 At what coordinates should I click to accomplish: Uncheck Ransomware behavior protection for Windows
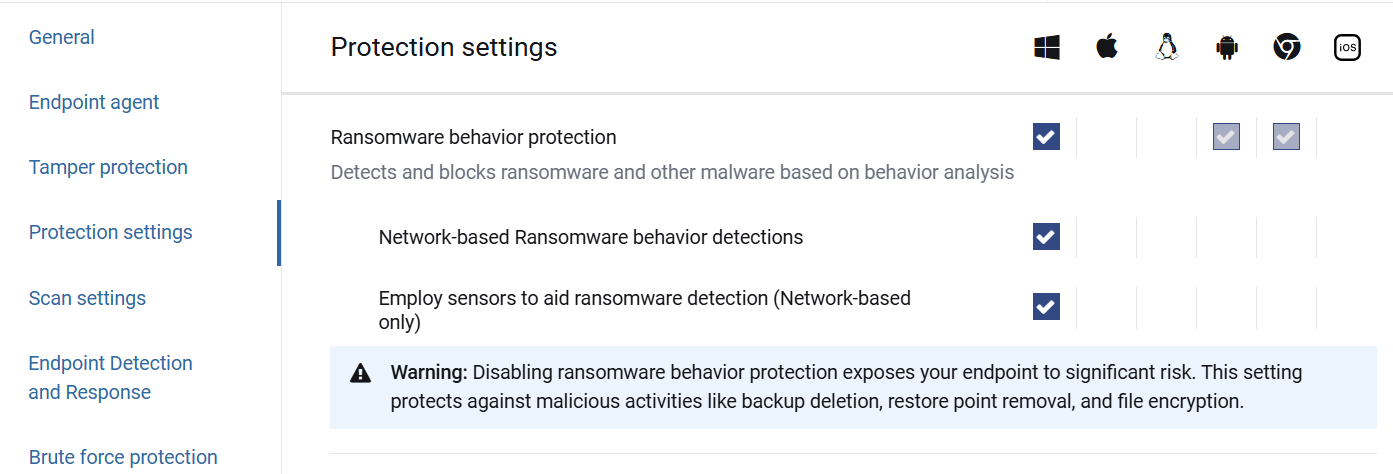(1046, 137)
